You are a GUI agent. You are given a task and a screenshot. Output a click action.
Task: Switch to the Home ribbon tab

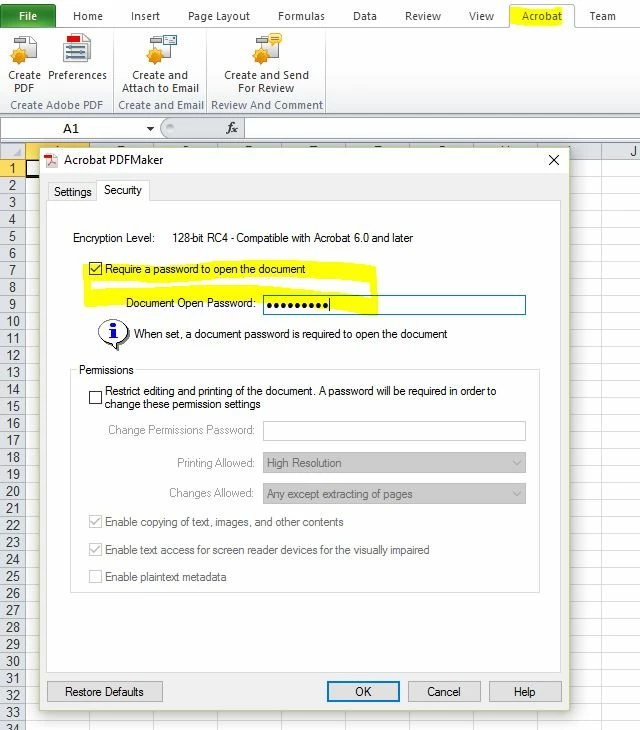click(88, 16)
